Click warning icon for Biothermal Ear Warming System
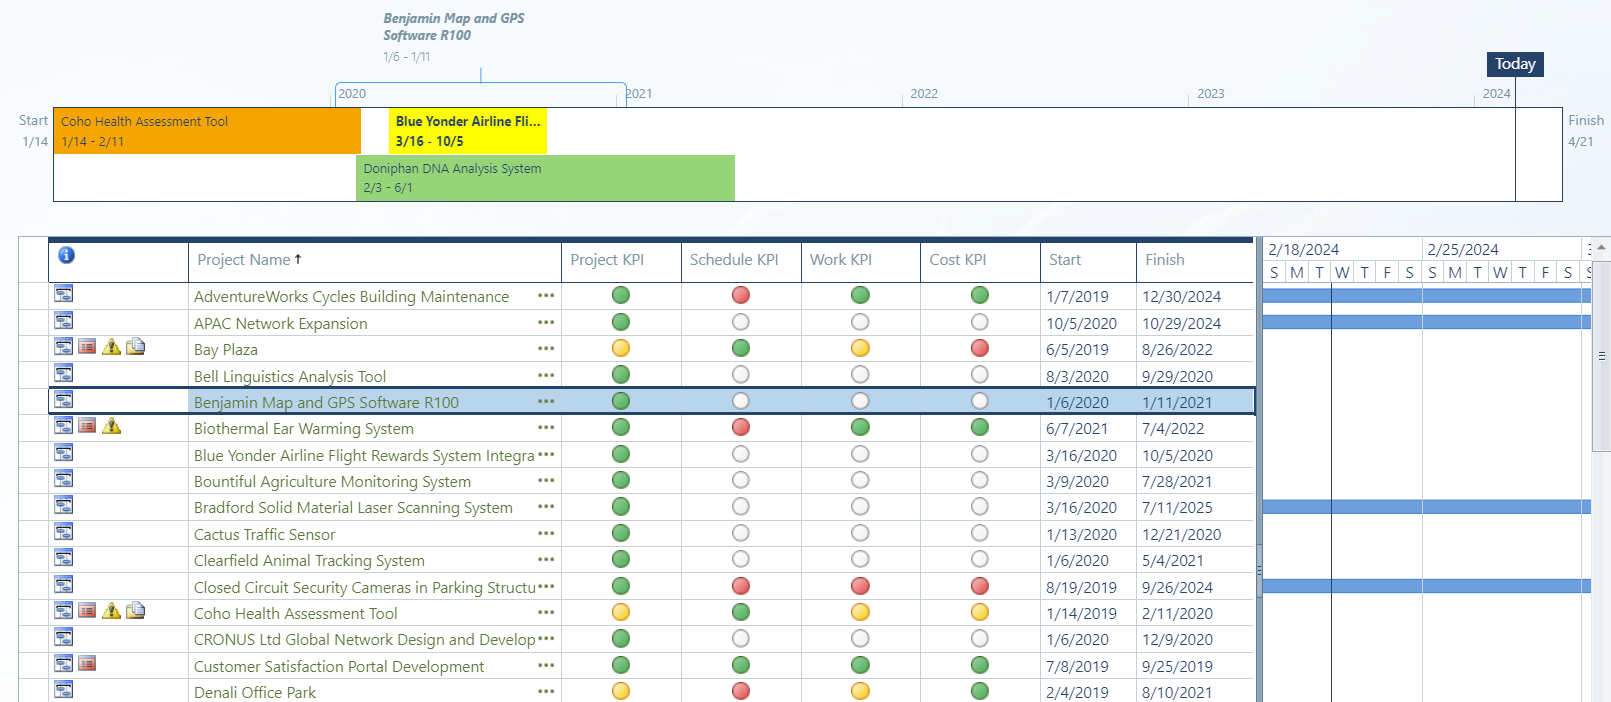Viewport: 1611px width, 702px height. pyautogui.click(x=111, y=426)
